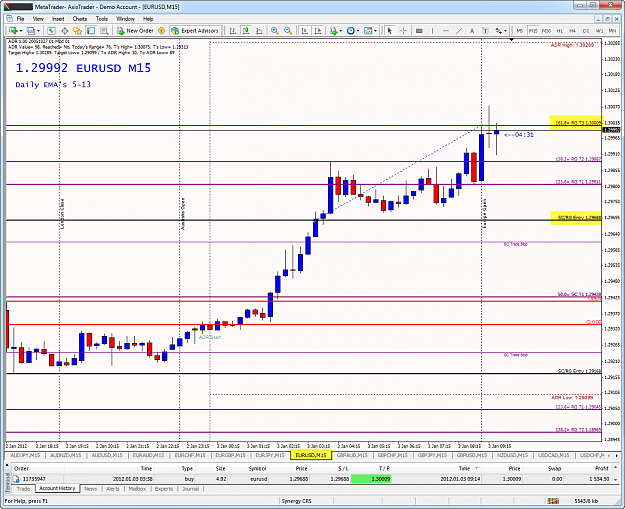Zoom in on the chart
The width and height of the screenshot is (625, 509).
click(275, 31)
